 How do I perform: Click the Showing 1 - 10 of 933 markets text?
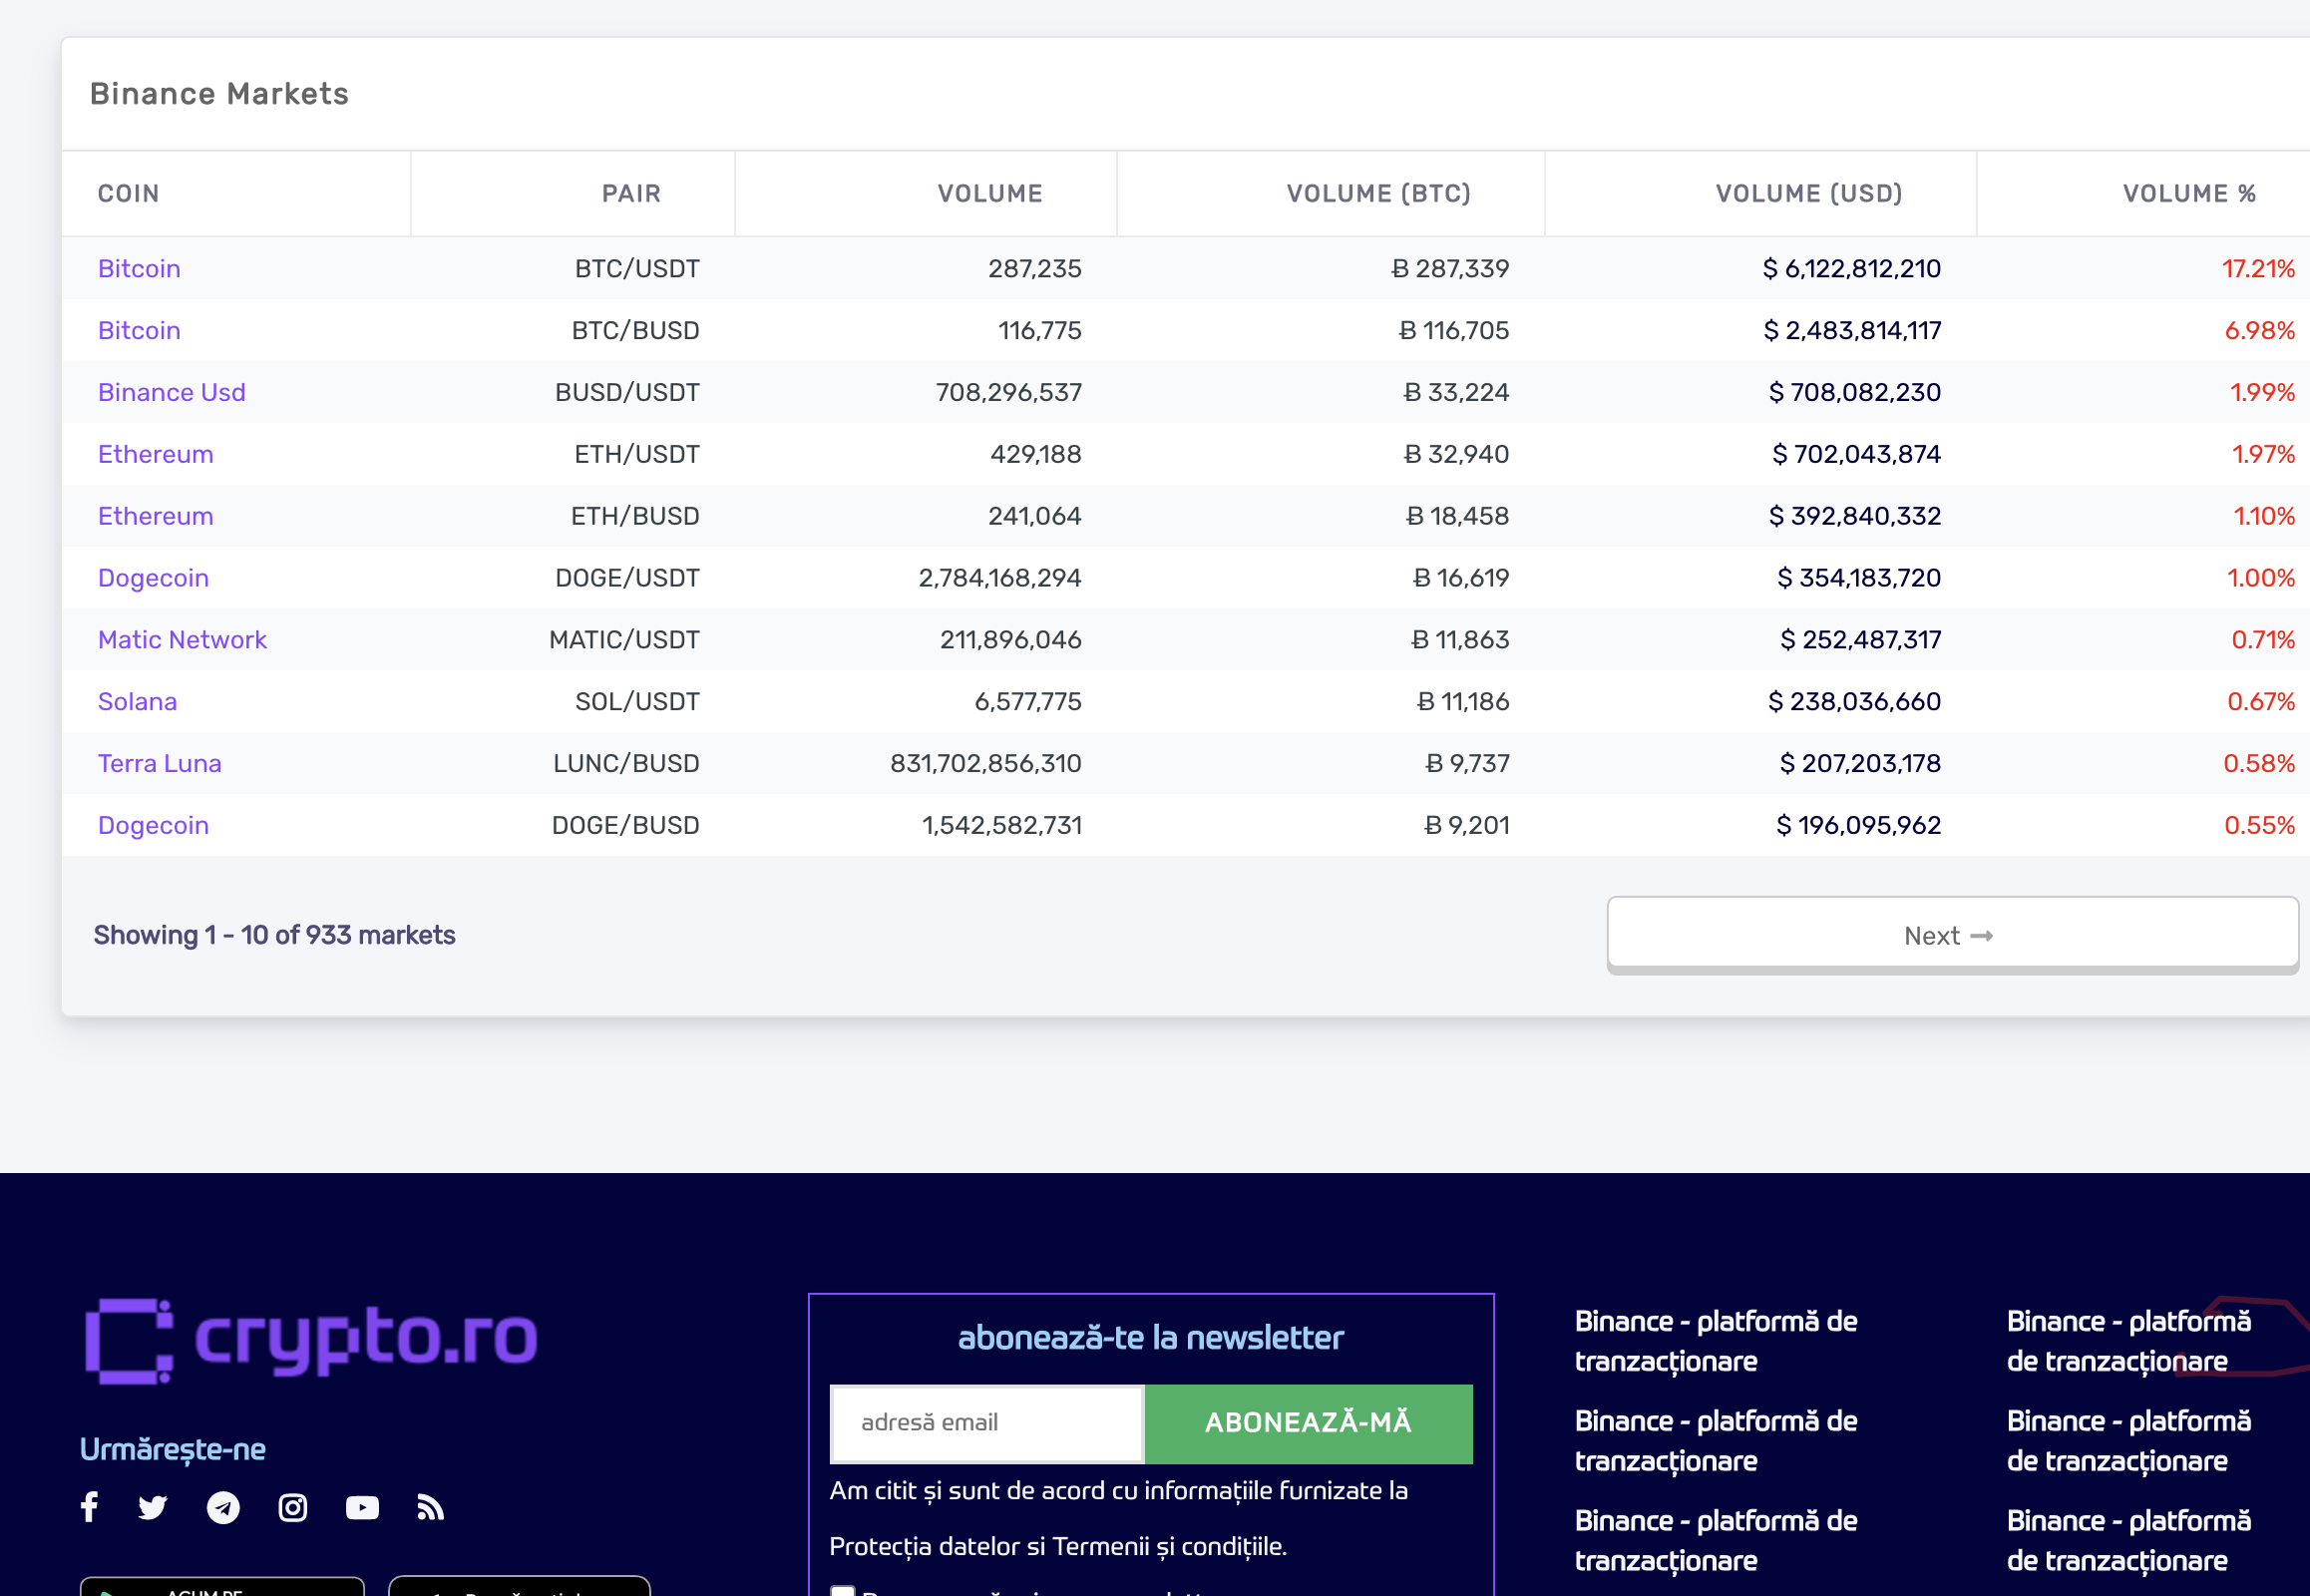click(274, 935)
